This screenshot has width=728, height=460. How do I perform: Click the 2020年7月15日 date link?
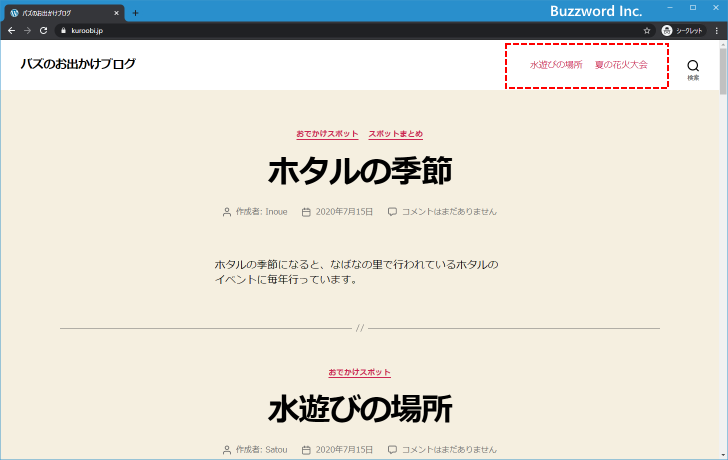[x=344, y=212]
